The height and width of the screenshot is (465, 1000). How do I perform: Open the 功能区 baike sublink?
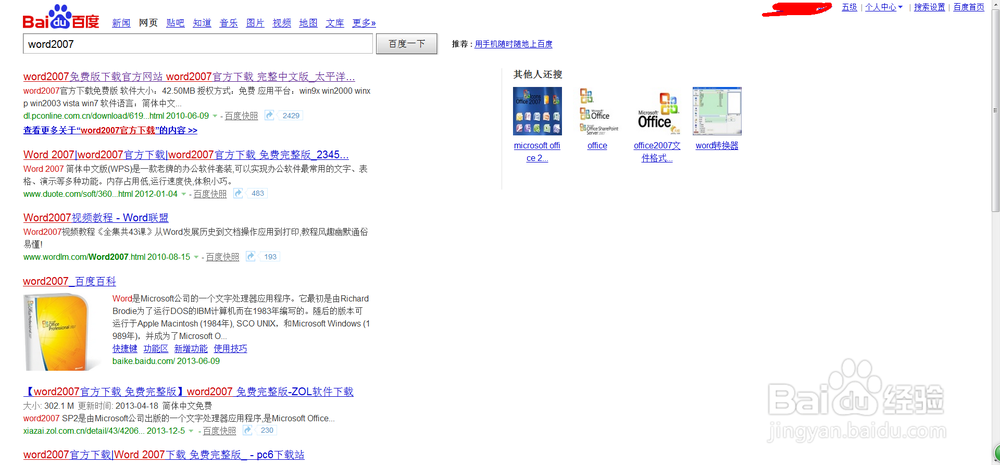pyautogui.click(x=156, y=349)
